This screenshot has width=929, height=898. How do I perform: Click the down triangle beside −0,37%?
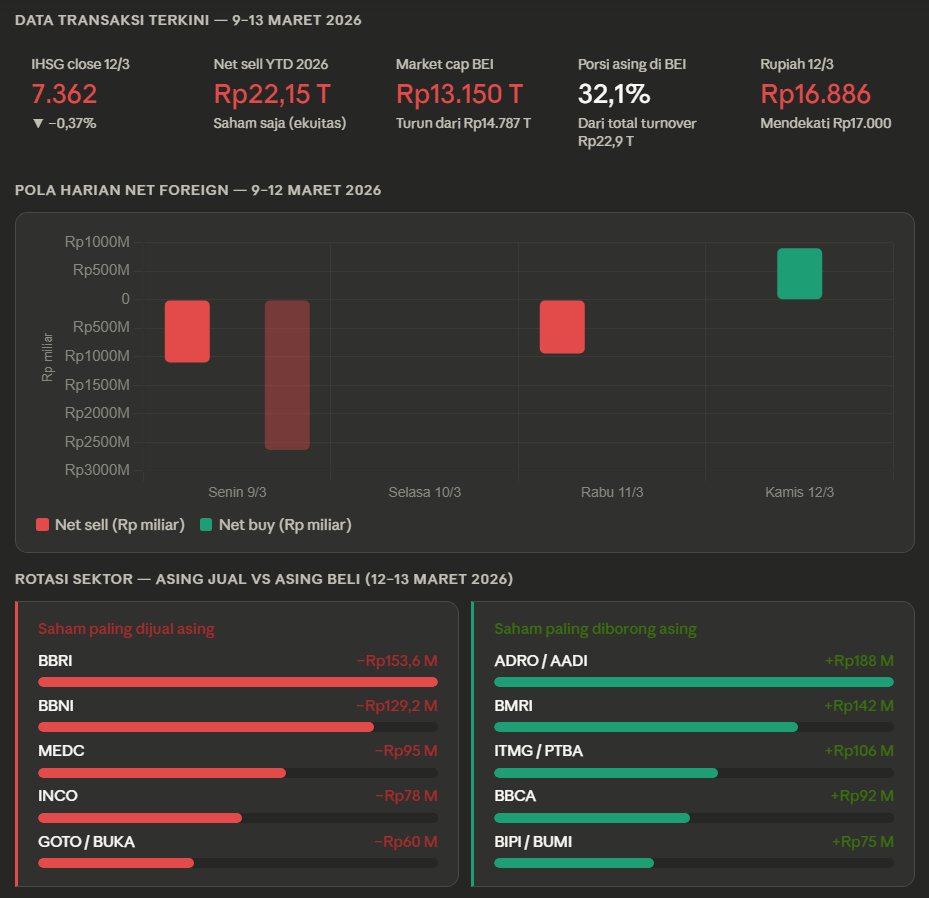(x=38, y=123)
